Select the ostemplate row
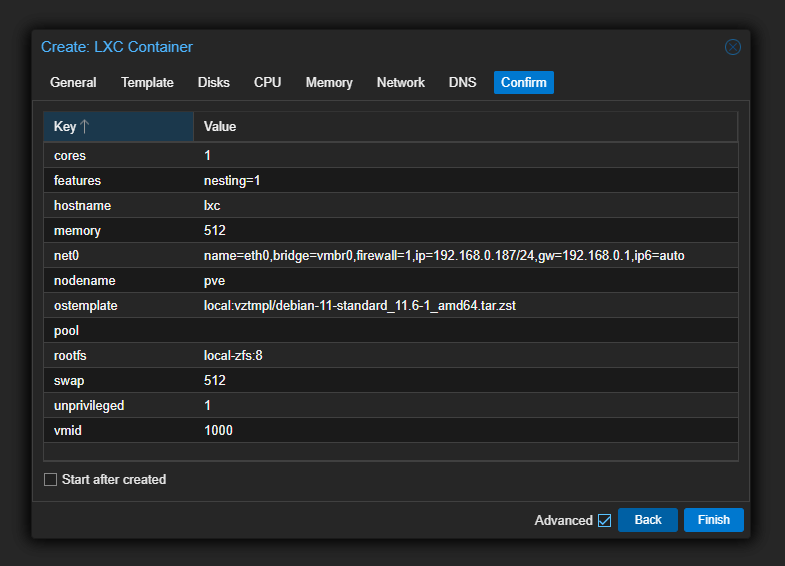 click(390, 306)
